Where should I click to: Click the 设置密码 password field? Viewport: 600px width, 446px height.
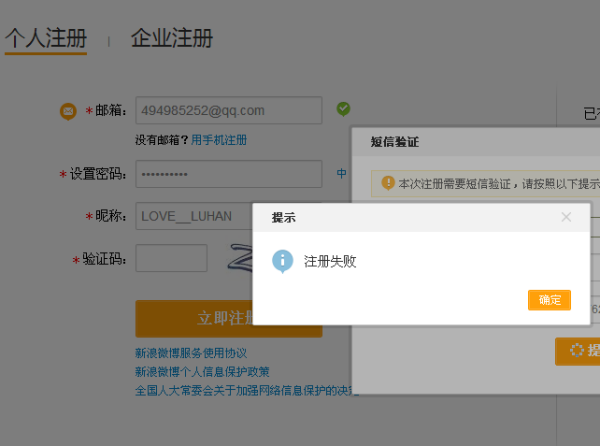click(x=229, y=174)
